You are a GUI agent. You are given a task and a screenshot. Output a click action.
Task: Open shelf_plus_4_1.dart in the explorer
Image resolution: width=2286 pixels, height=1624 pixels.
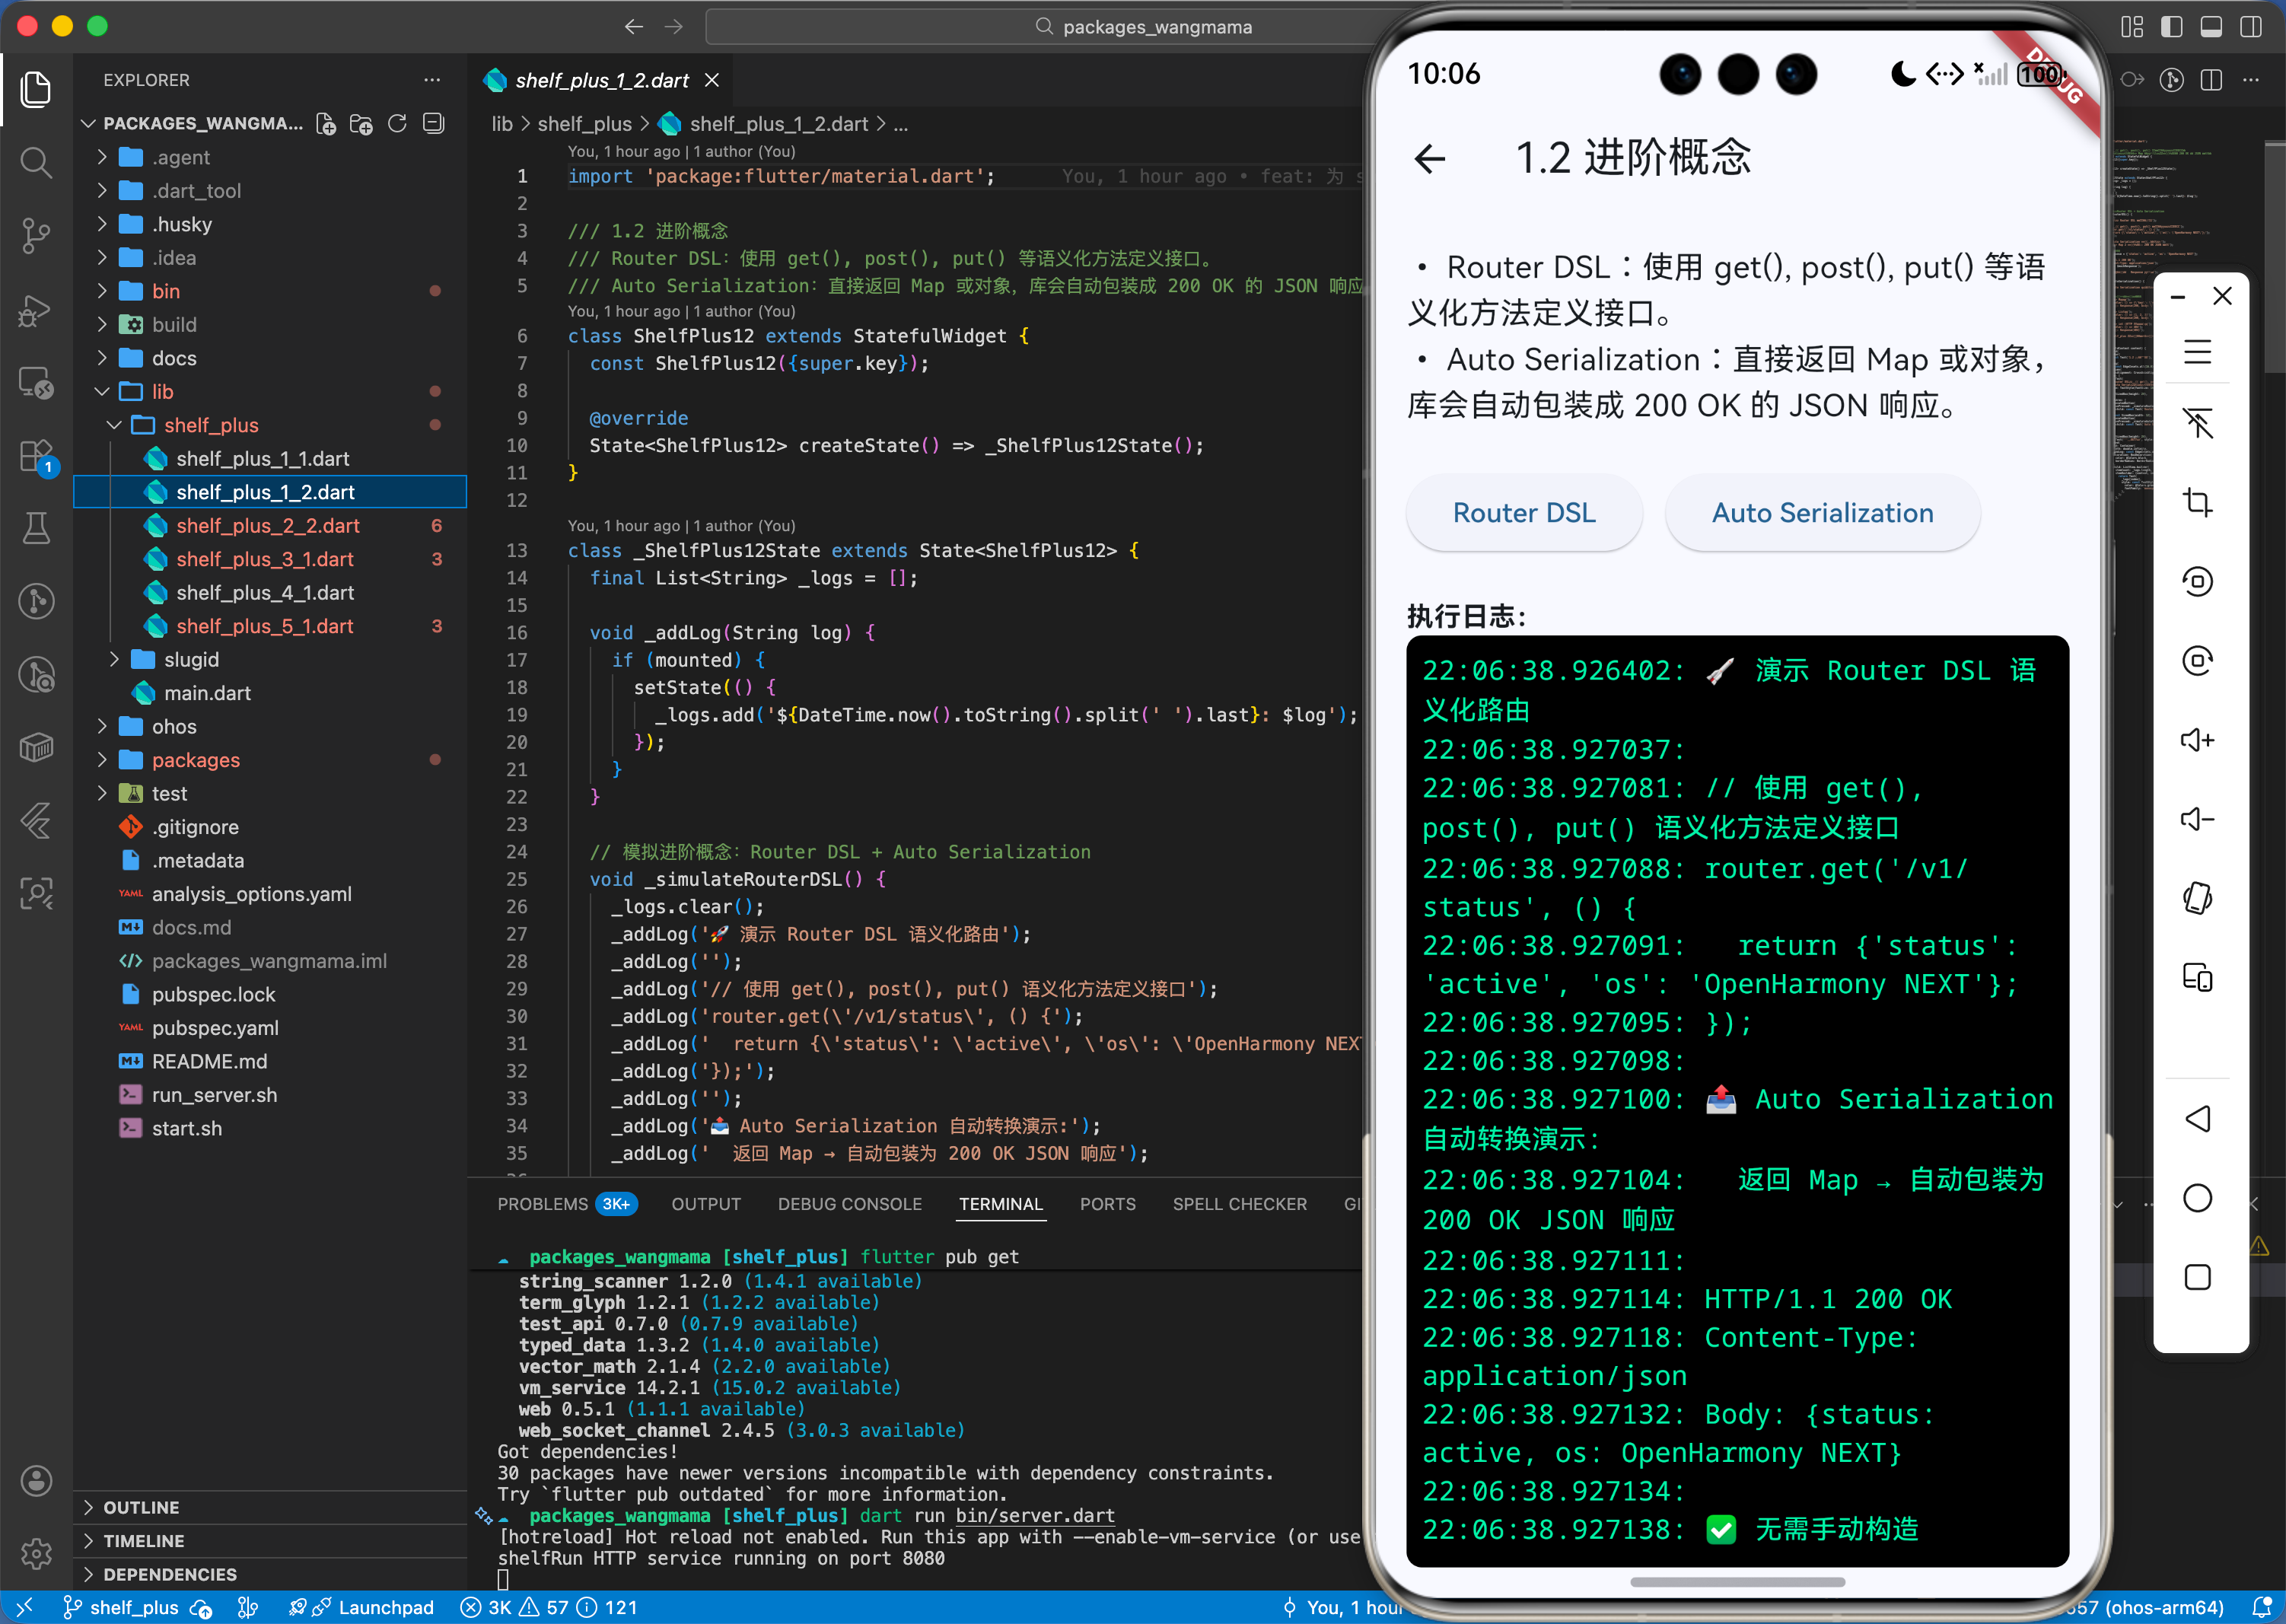[x=265, y=592]
